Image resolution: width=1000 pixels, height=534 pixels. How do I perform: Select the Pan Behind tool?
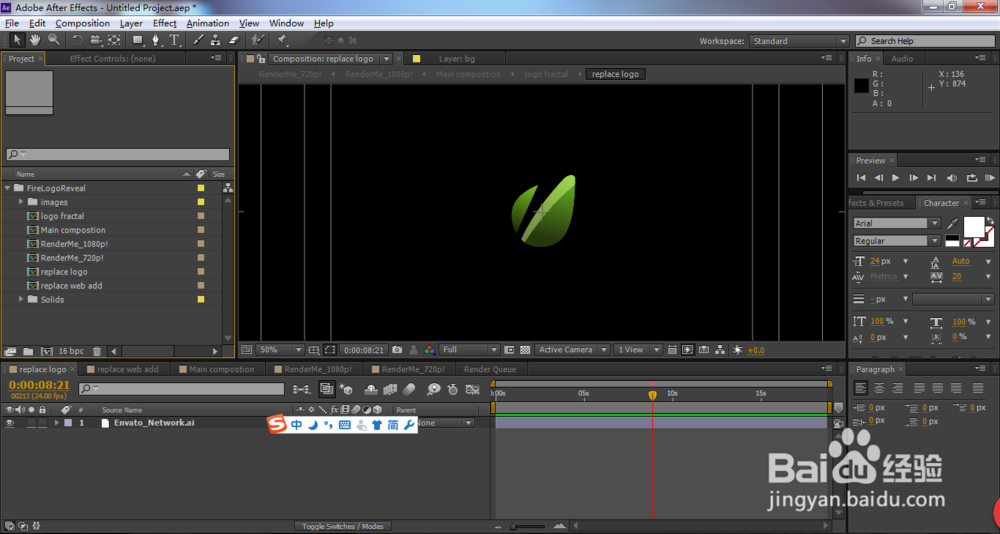coord(114,40)
